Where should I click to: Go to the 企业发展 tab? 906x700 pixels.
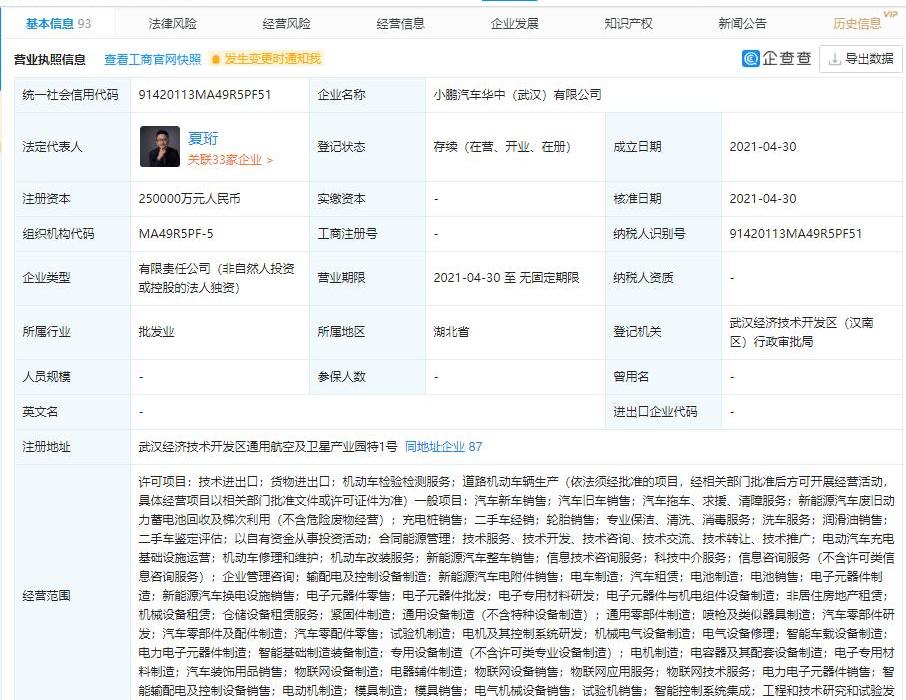515,23
